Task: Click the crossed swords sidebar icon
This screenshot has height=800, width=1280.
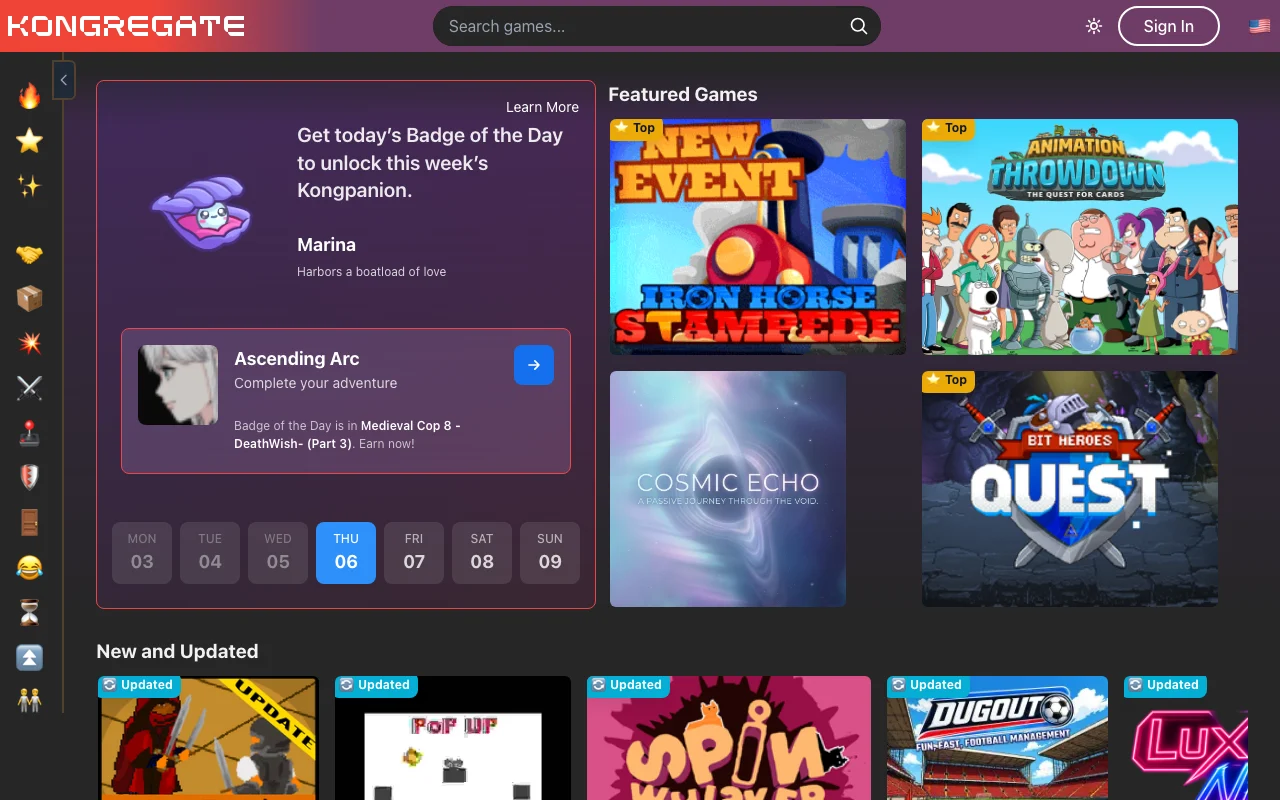Action: click(30, 388)
